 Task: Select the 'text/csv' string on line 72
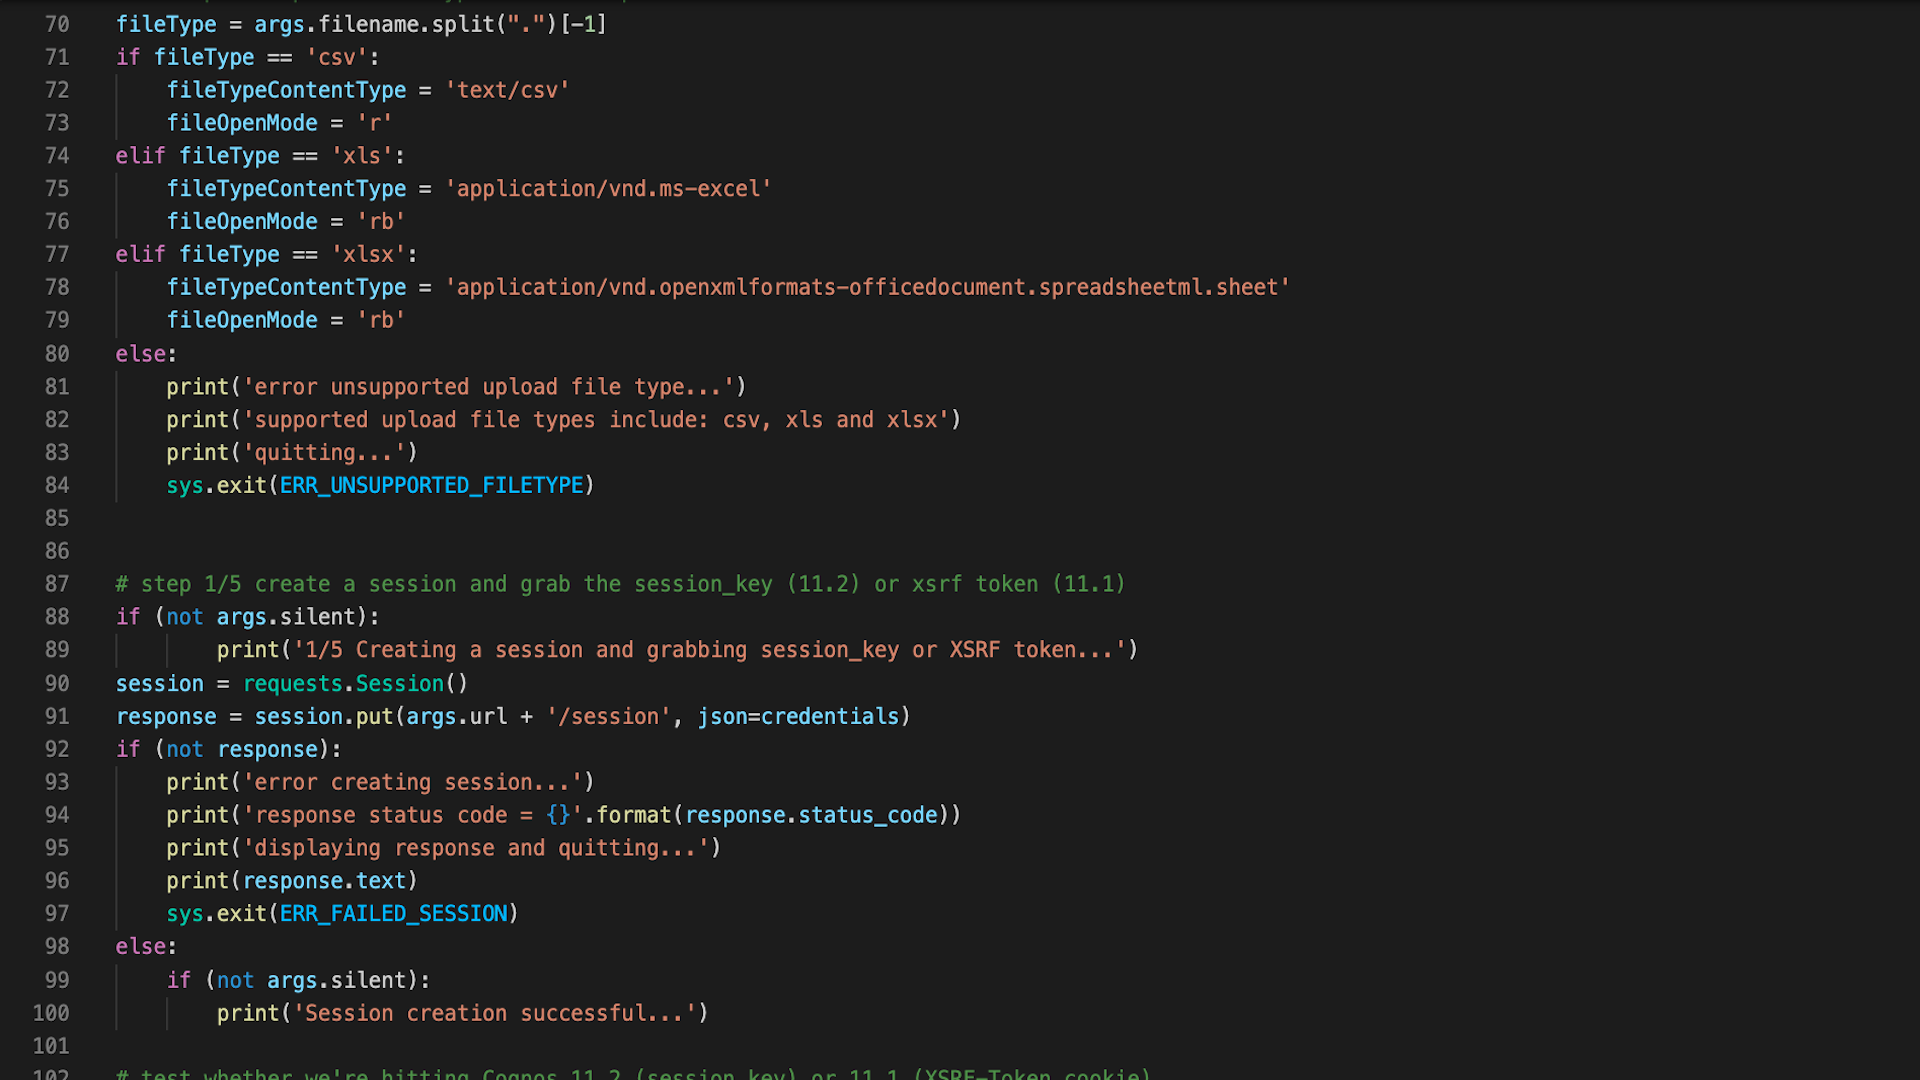pos(509,89)
